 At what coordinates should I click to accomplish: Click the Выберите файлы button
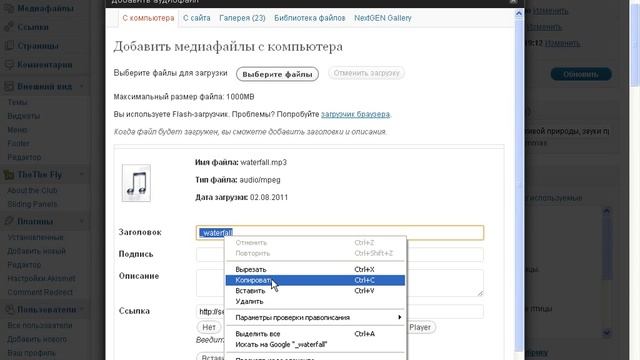(278, 74)
